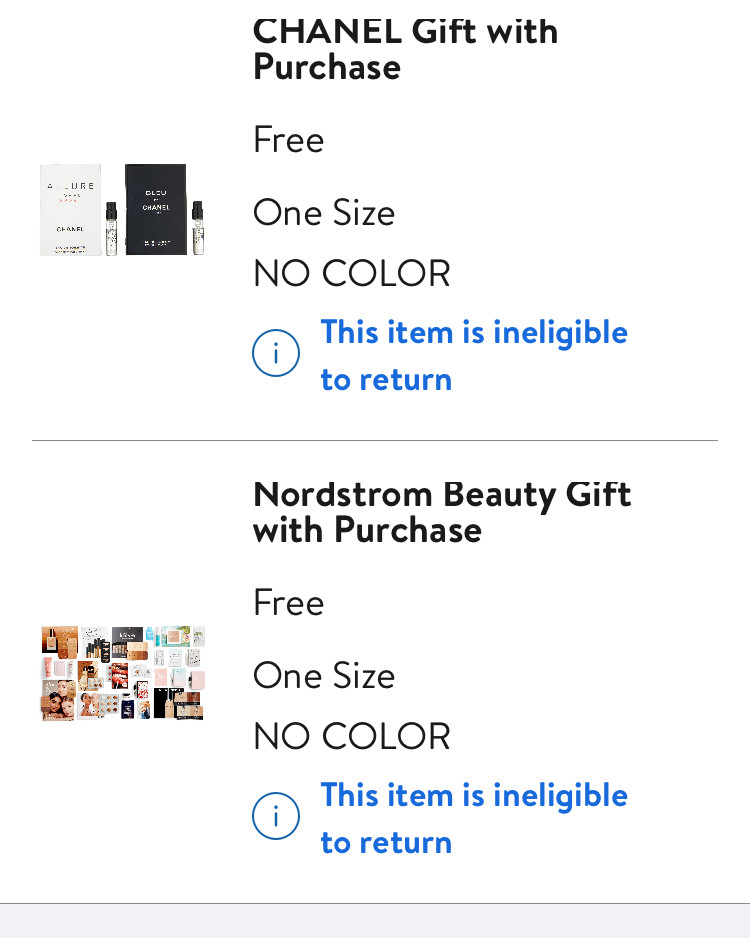Click the divider line between the two gifts

(x=375, y=440)
